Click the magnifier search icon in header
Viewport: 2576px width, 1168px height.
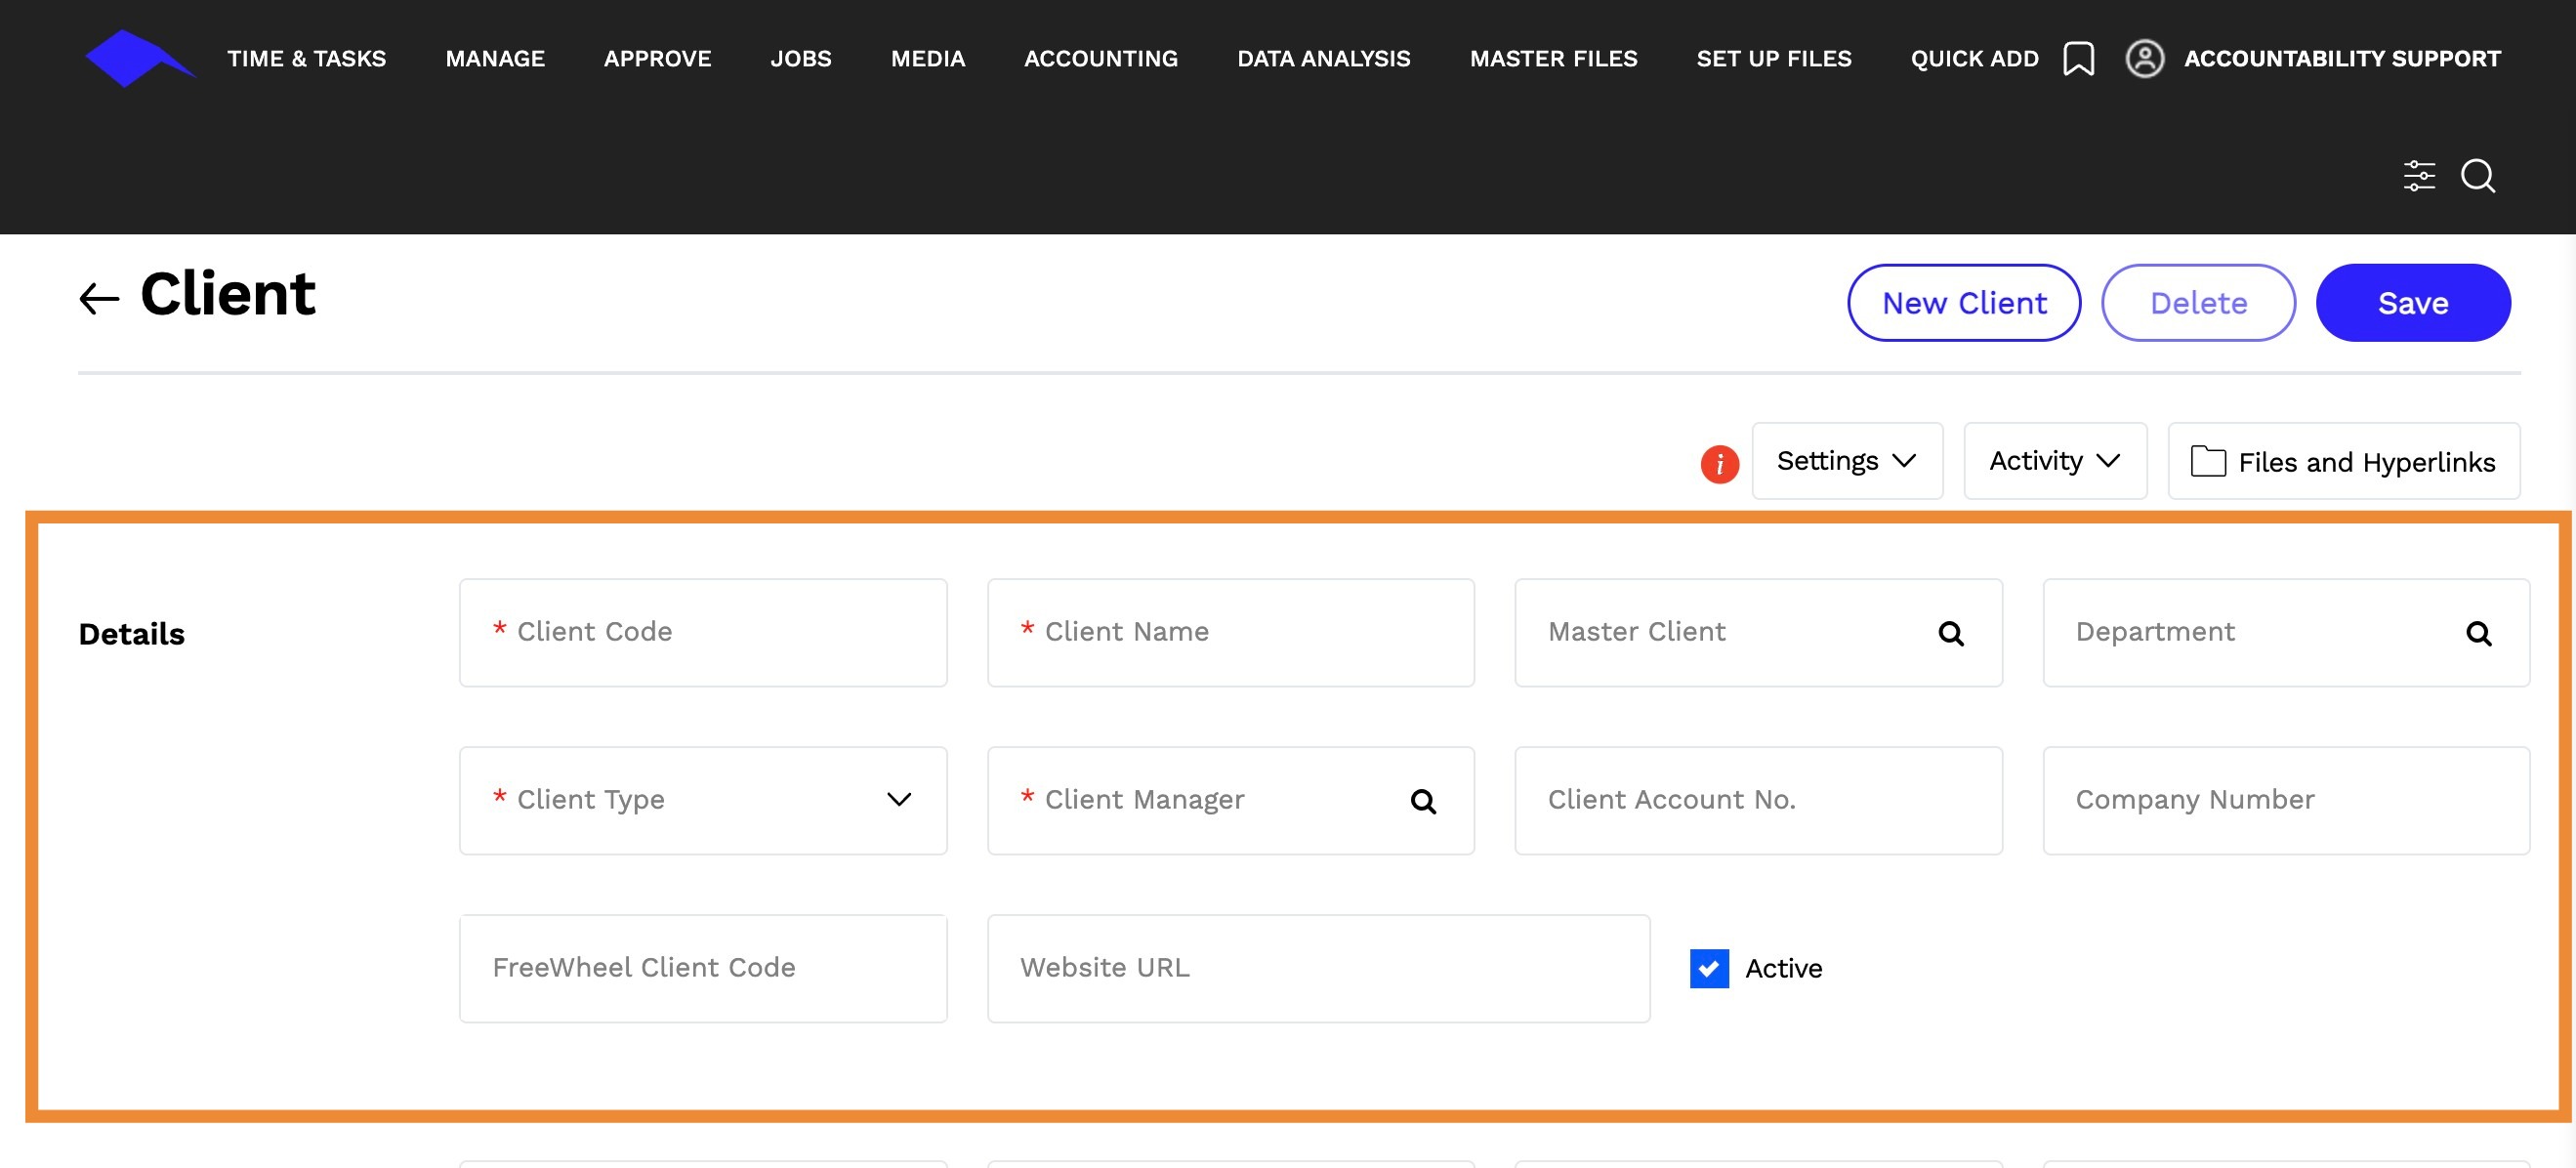pos(2478,176)
